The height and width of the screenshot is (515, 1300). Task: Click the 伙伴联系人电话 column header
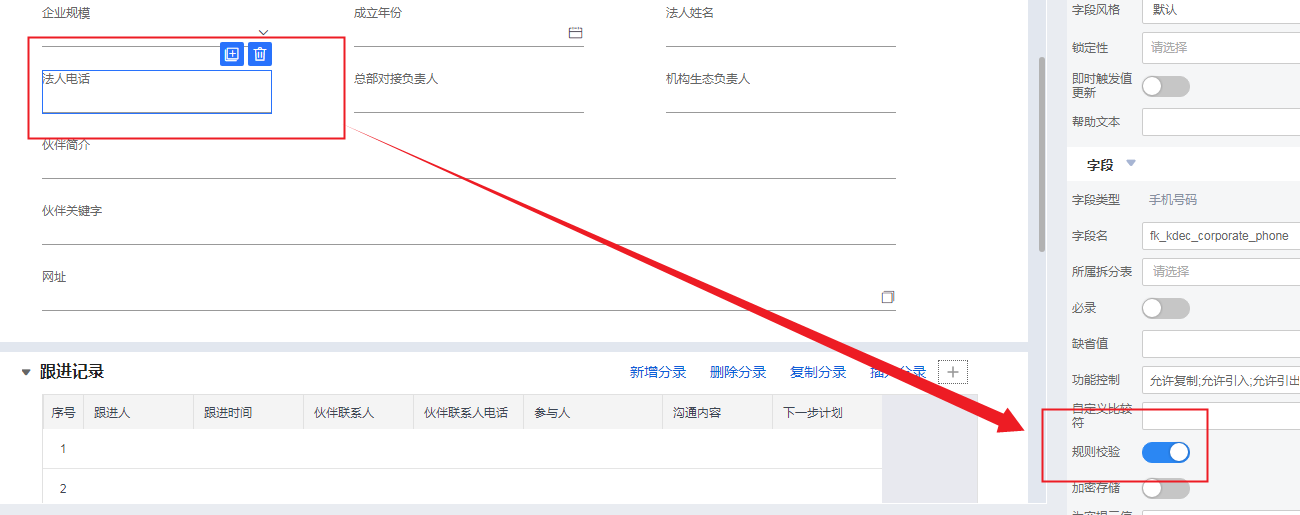click(x=469, y=412)
